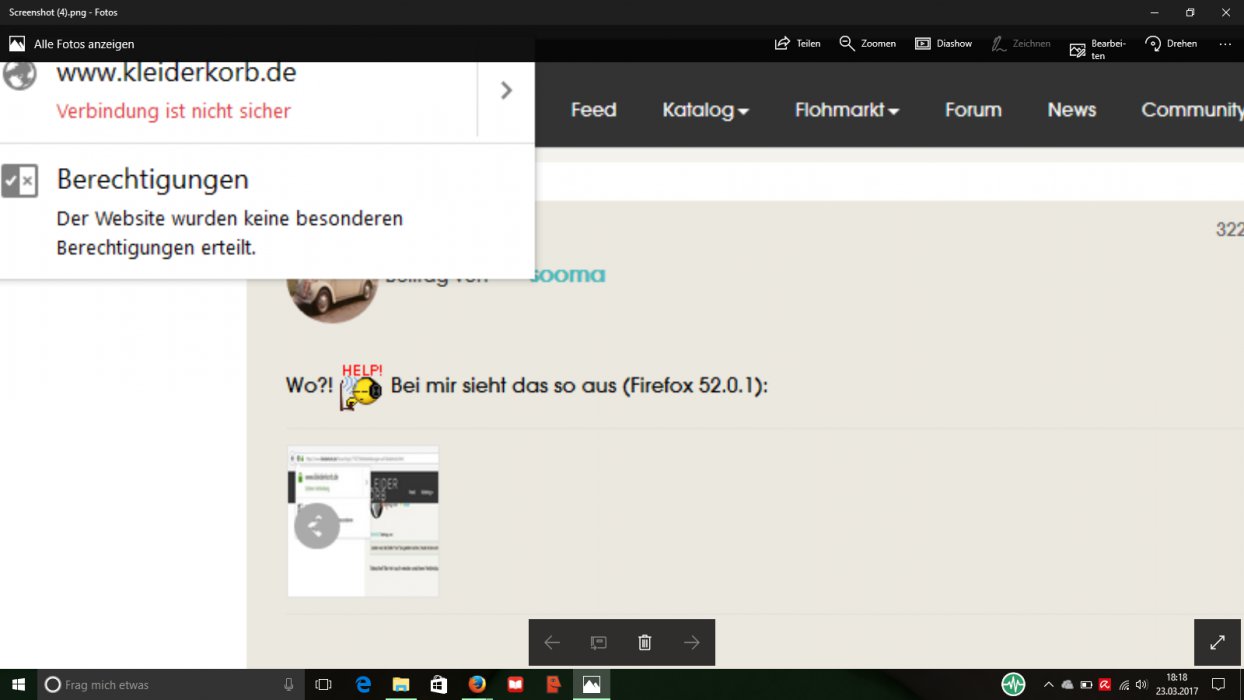Open the Zoomen magnifier tool
Screen dimensions: 1244x700
[867, 44]
